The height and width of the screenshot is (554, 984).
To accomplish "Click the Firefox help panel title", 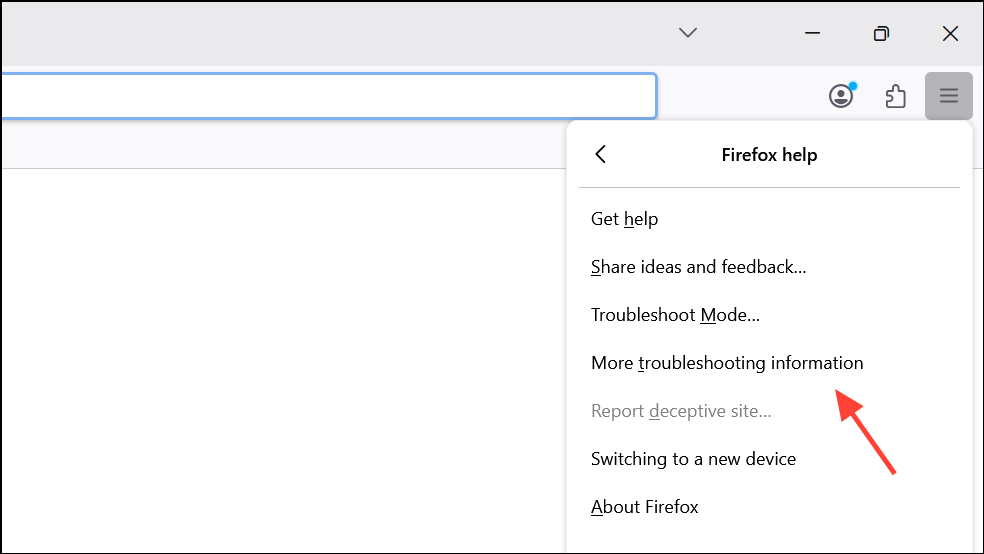I will [769, 155].
